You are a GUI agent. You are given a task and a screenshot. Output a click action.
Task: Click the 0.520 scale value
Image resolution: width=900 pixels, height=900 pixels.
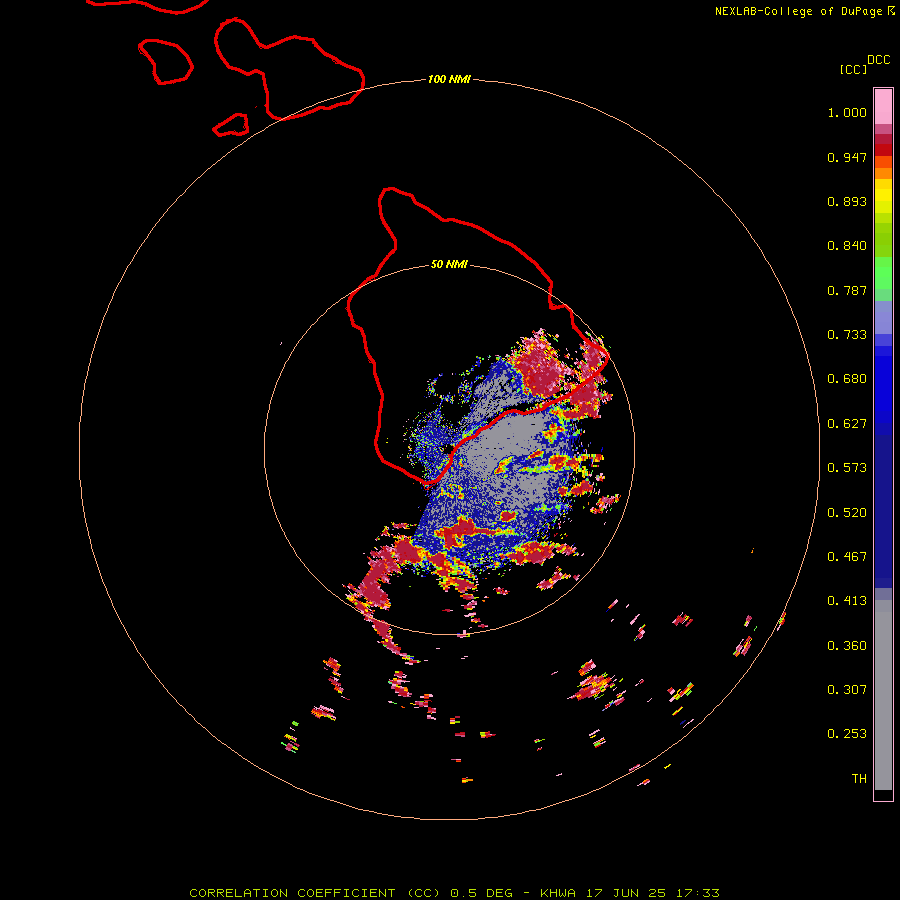847,513
